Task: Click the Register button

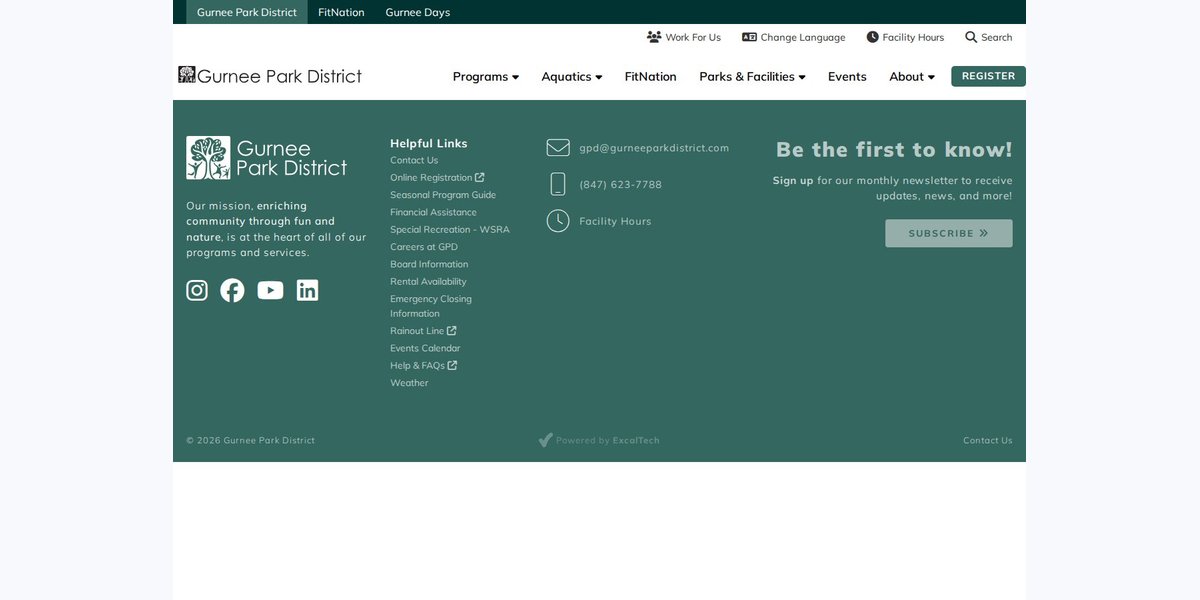Action: pyautogui.click(x=988, y=76)
